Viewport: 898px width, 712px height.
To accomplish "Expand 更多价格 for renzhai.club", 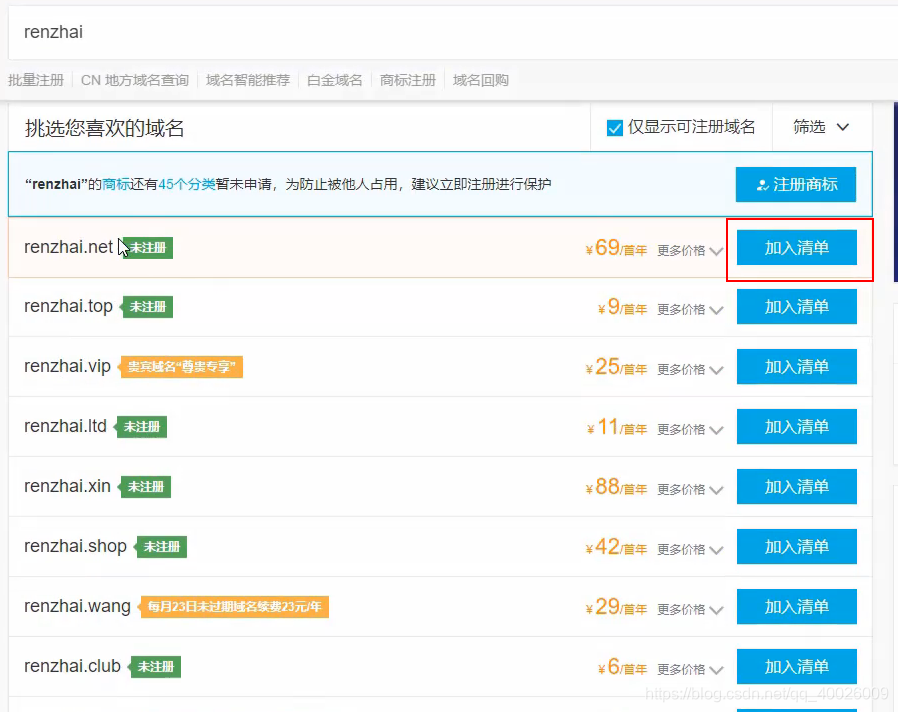I will pos(690,670).
